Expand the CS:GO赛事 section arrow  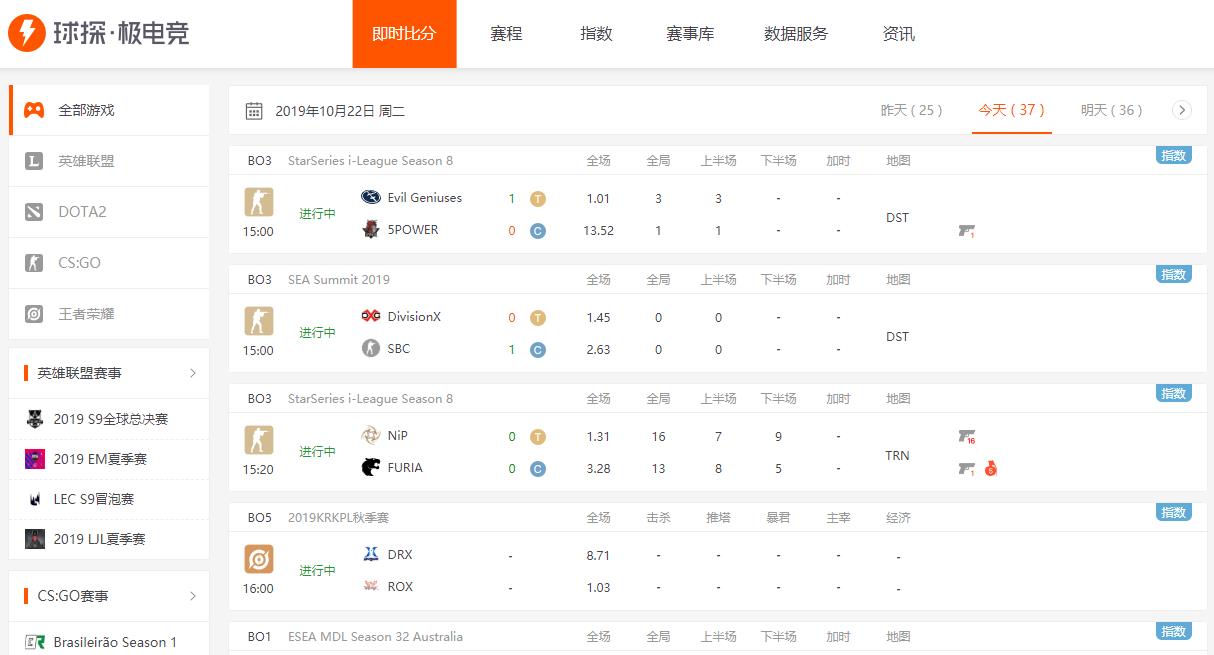[193, 596]
